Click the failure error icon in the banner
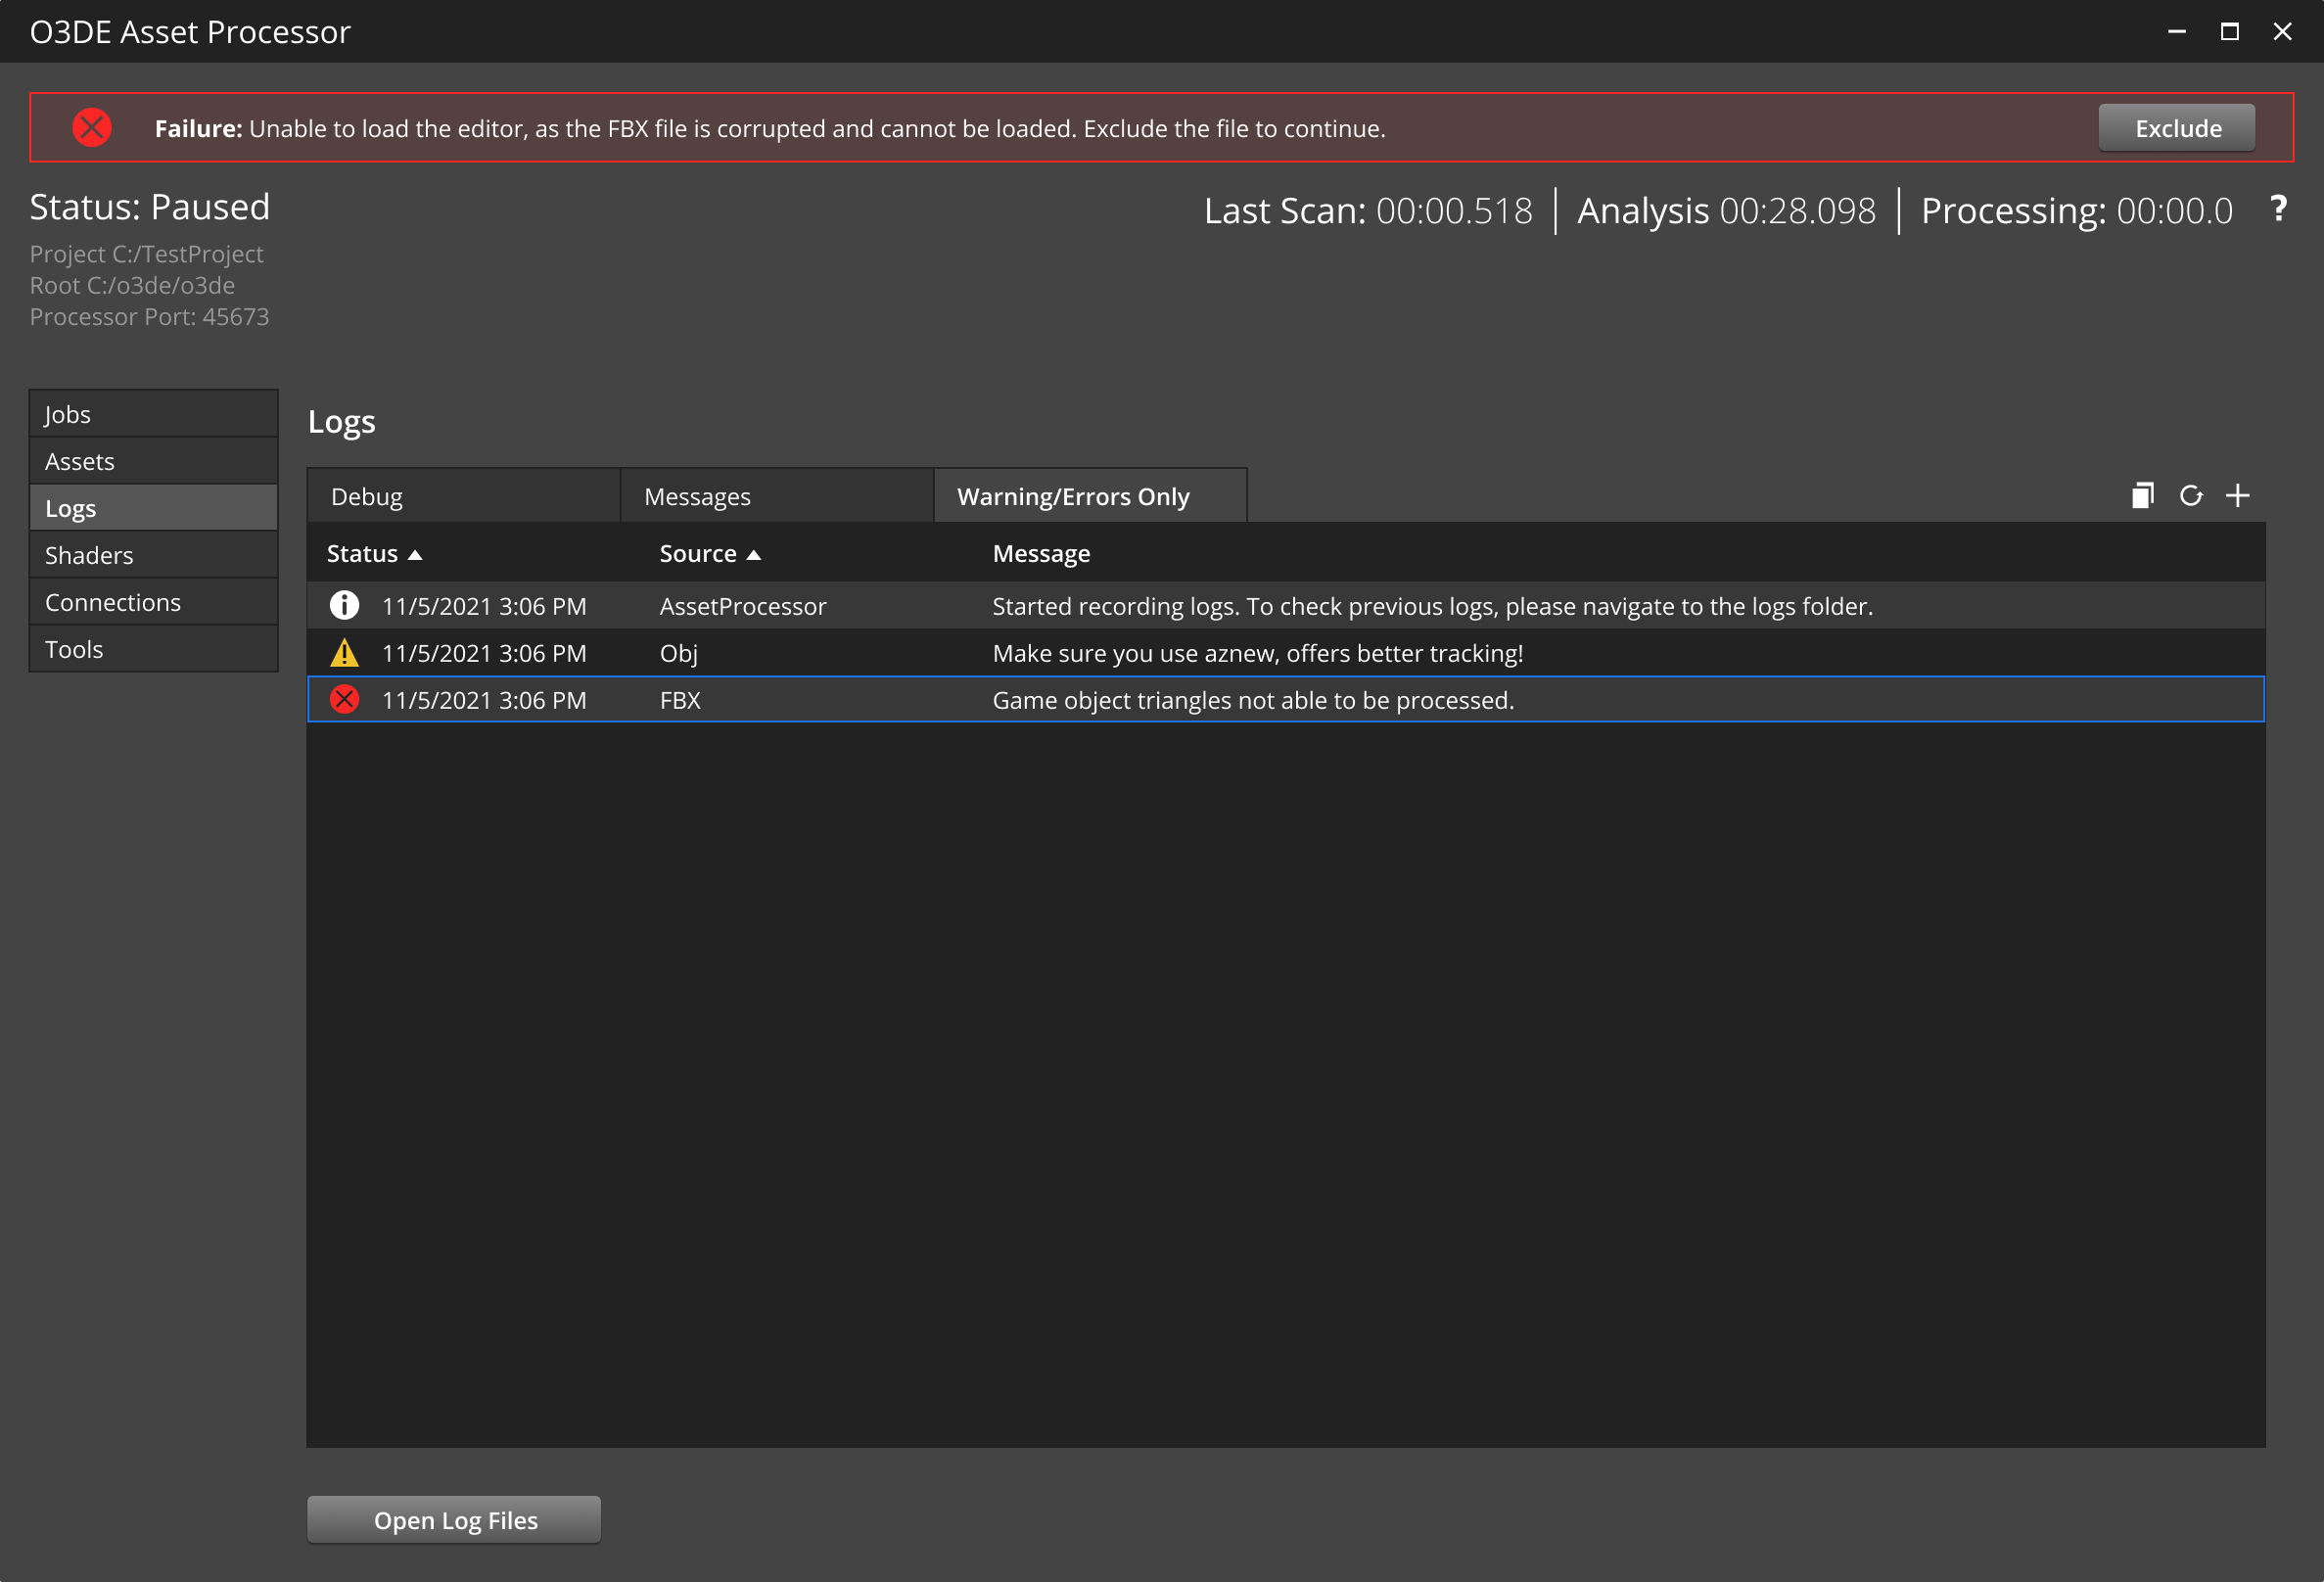Viewport: 2324px width, 1582px height. pos(90,125)
